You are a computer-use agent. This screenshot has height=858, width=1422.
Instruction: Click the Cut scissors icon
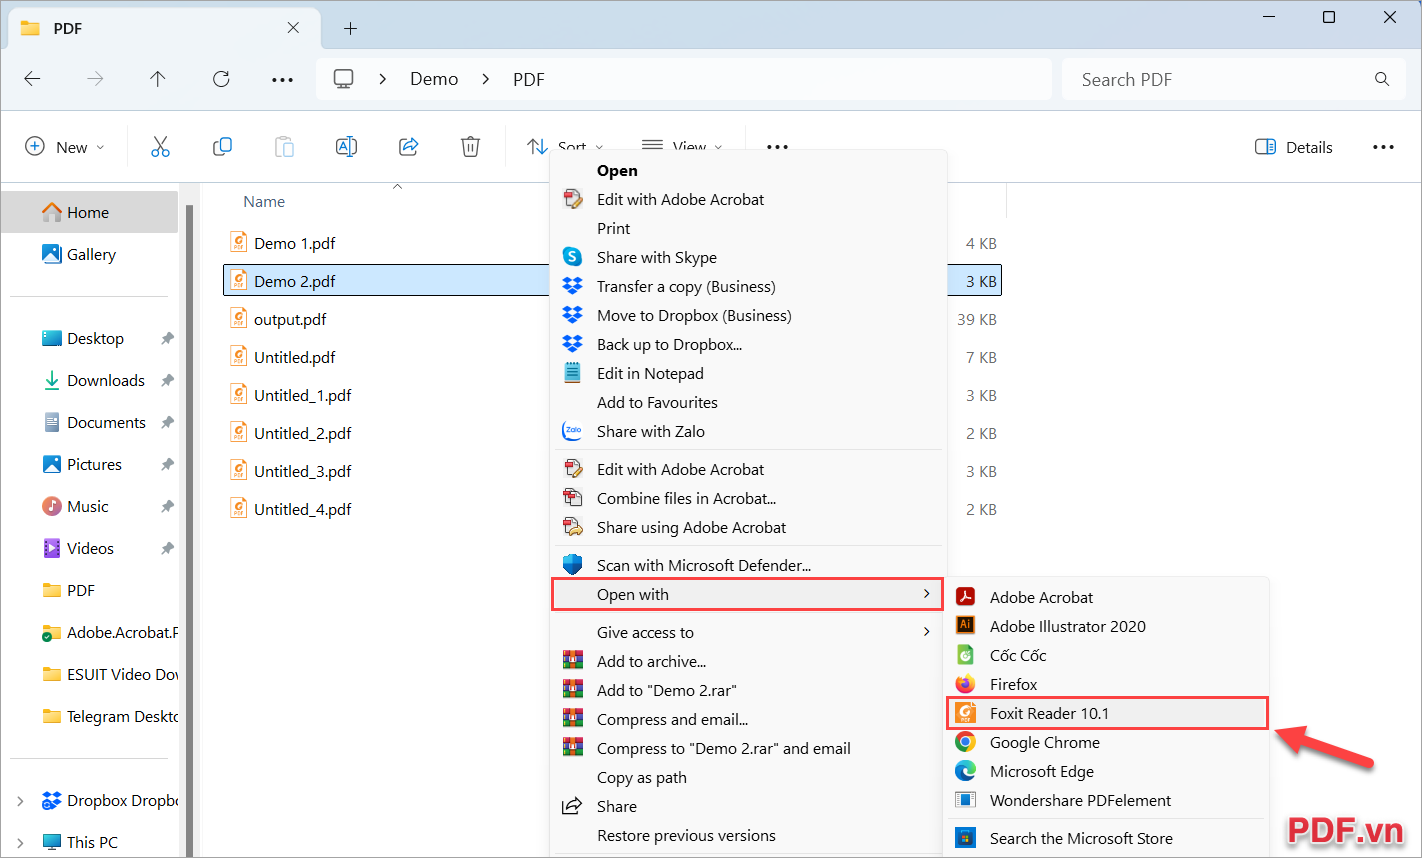click(160, 147)
